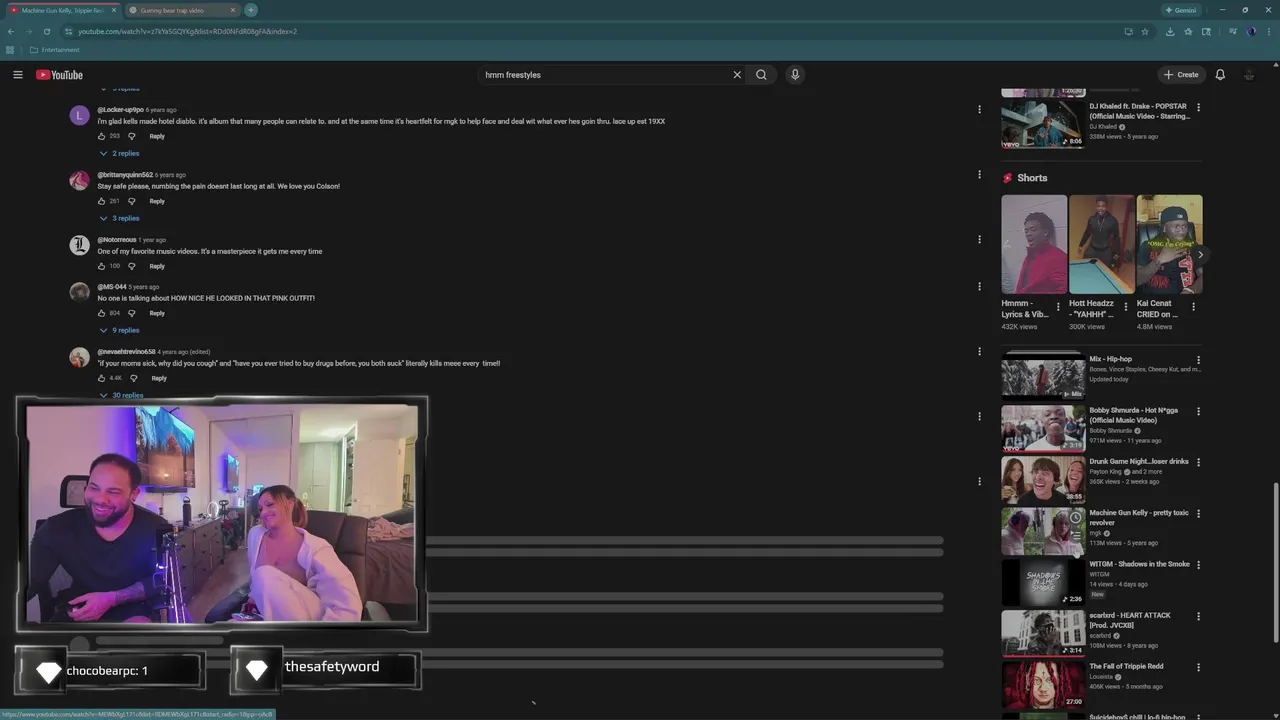Expand 2 replies under @Locker-up9po comment

tap(119, 153)
